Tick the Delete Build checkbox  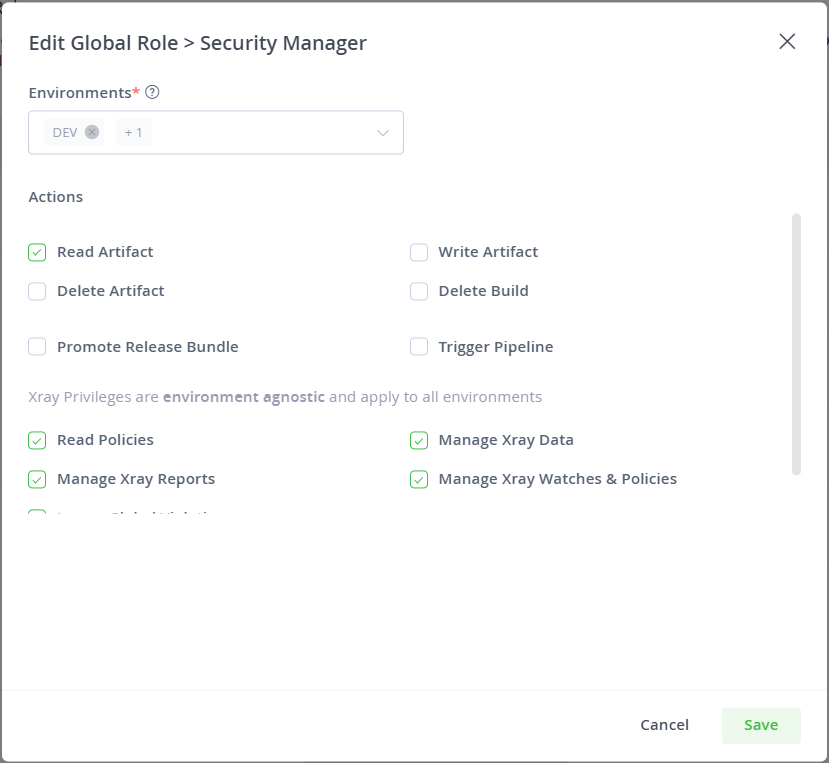419,291
